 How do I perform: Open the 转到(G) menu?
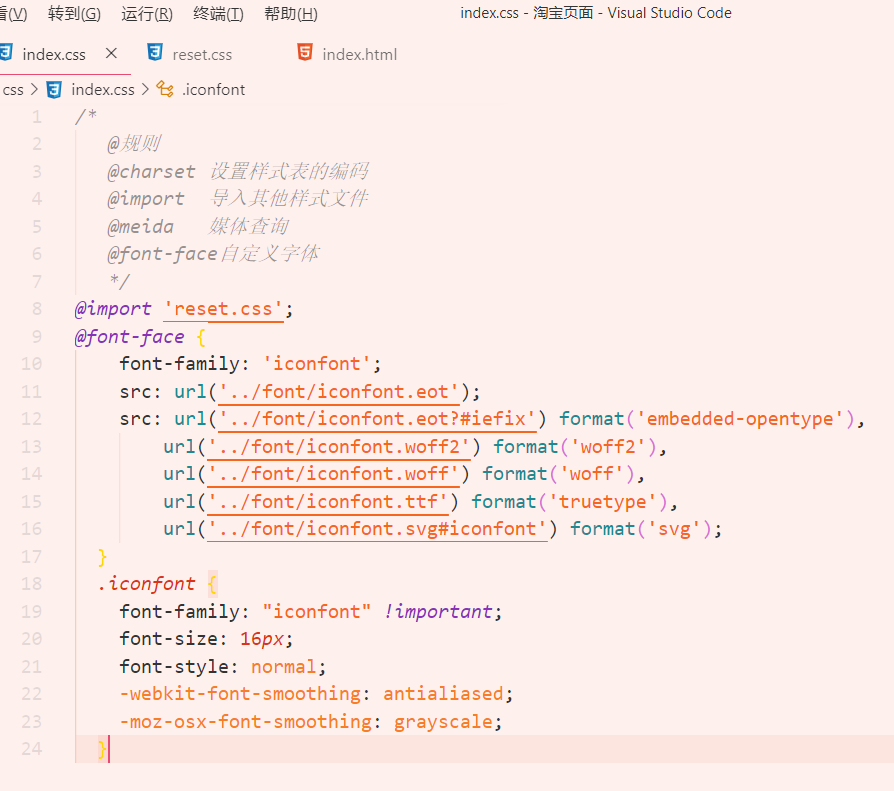point(74,14)
